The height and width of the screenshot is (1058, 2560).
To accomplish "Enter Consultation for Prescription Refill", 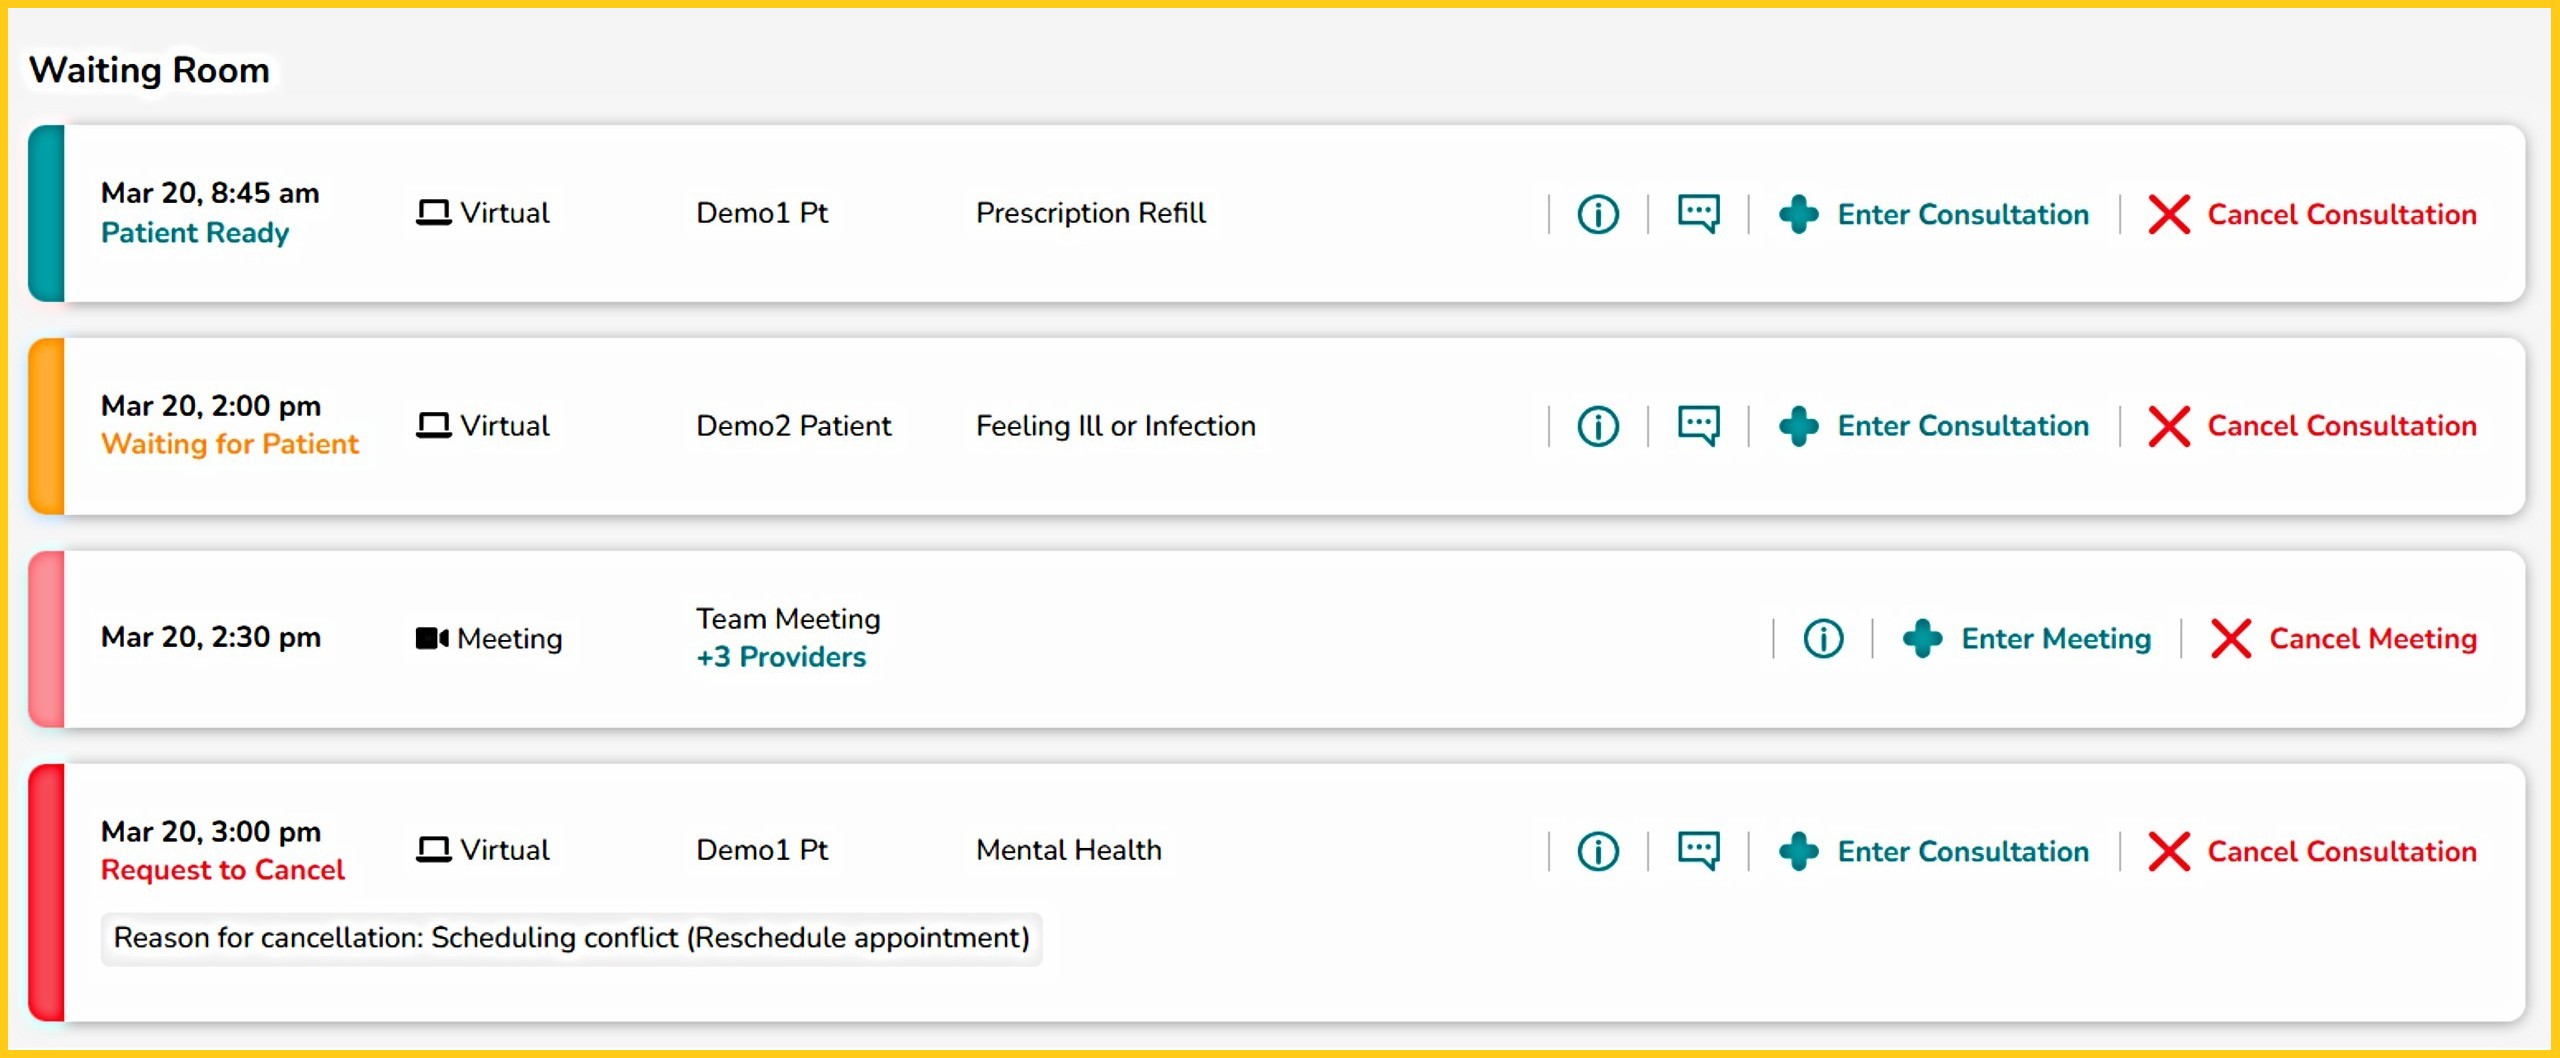I will (x=1961, y=214).
